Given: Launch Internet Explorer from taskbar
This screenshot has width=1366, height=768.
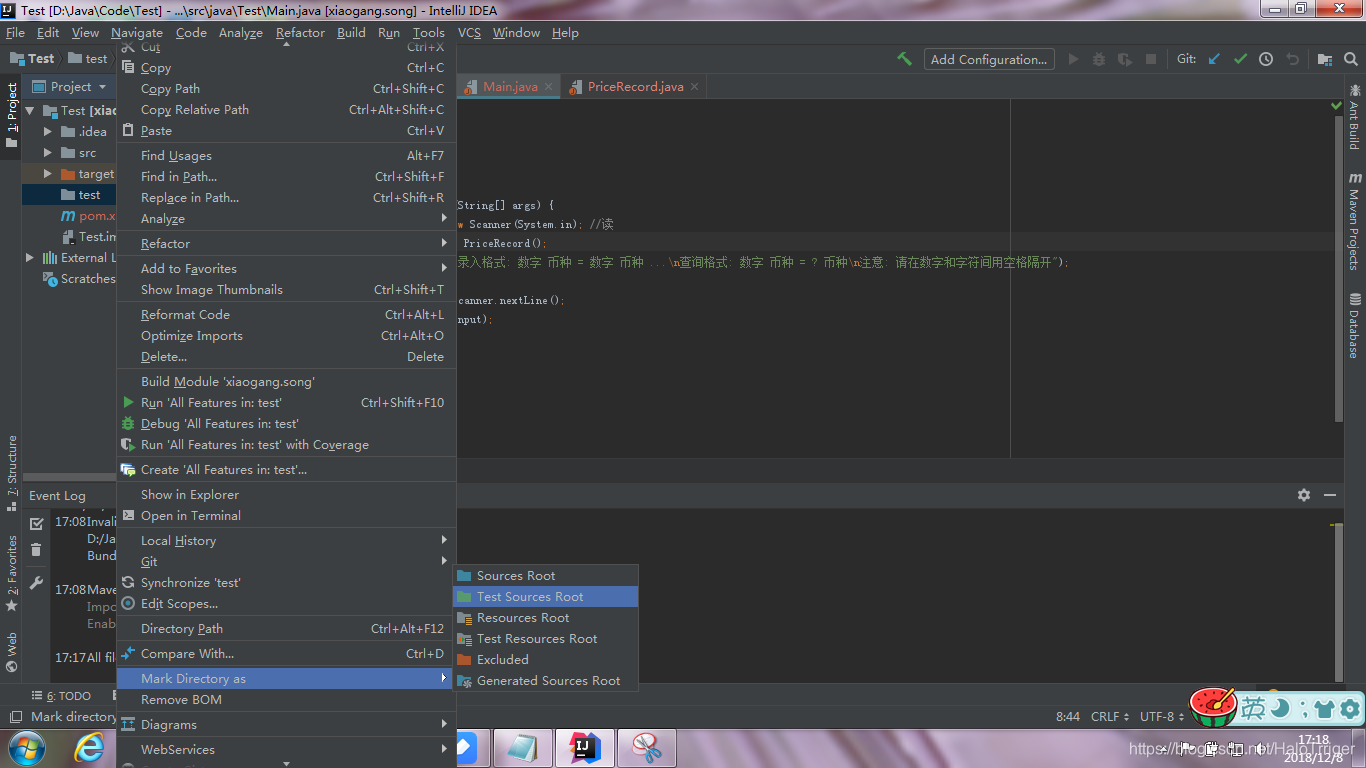Looking at the screenshot, I should click(90, 747).
